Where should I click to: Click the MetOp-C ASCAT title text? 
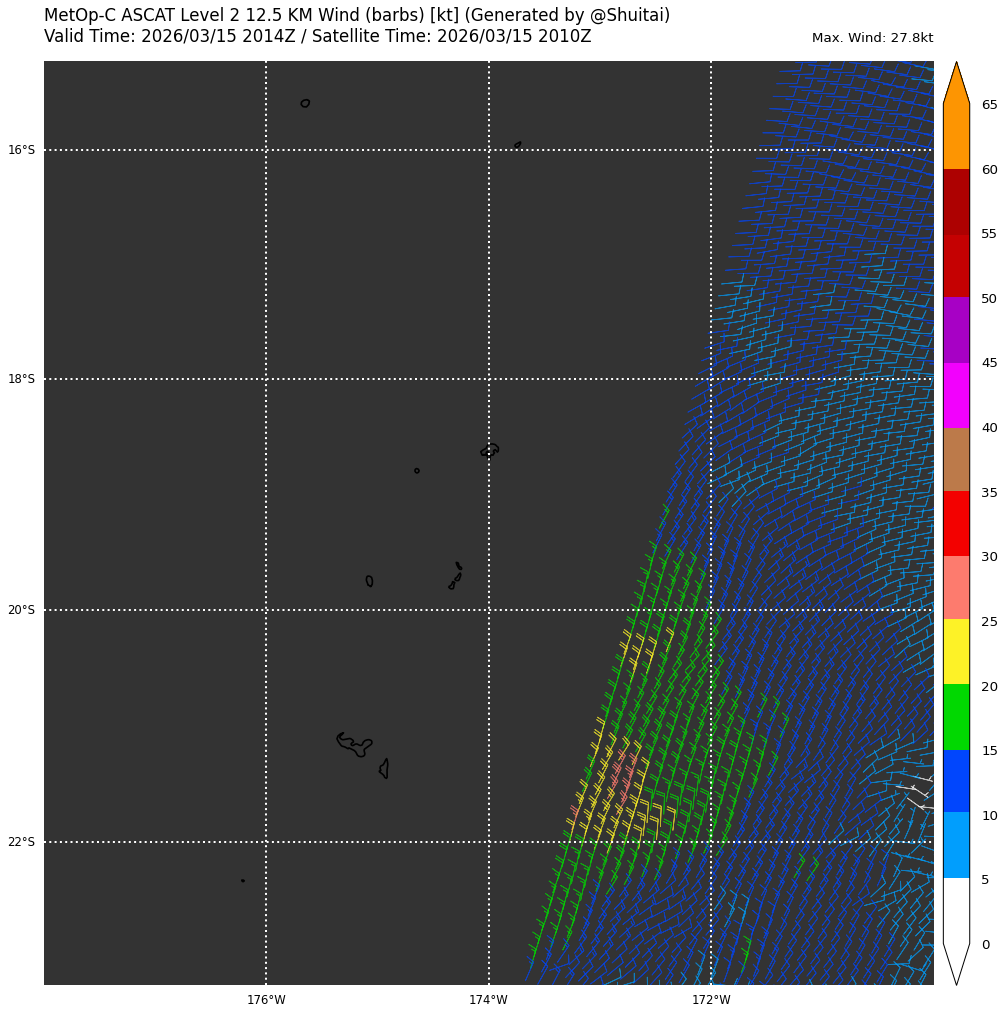356,16
